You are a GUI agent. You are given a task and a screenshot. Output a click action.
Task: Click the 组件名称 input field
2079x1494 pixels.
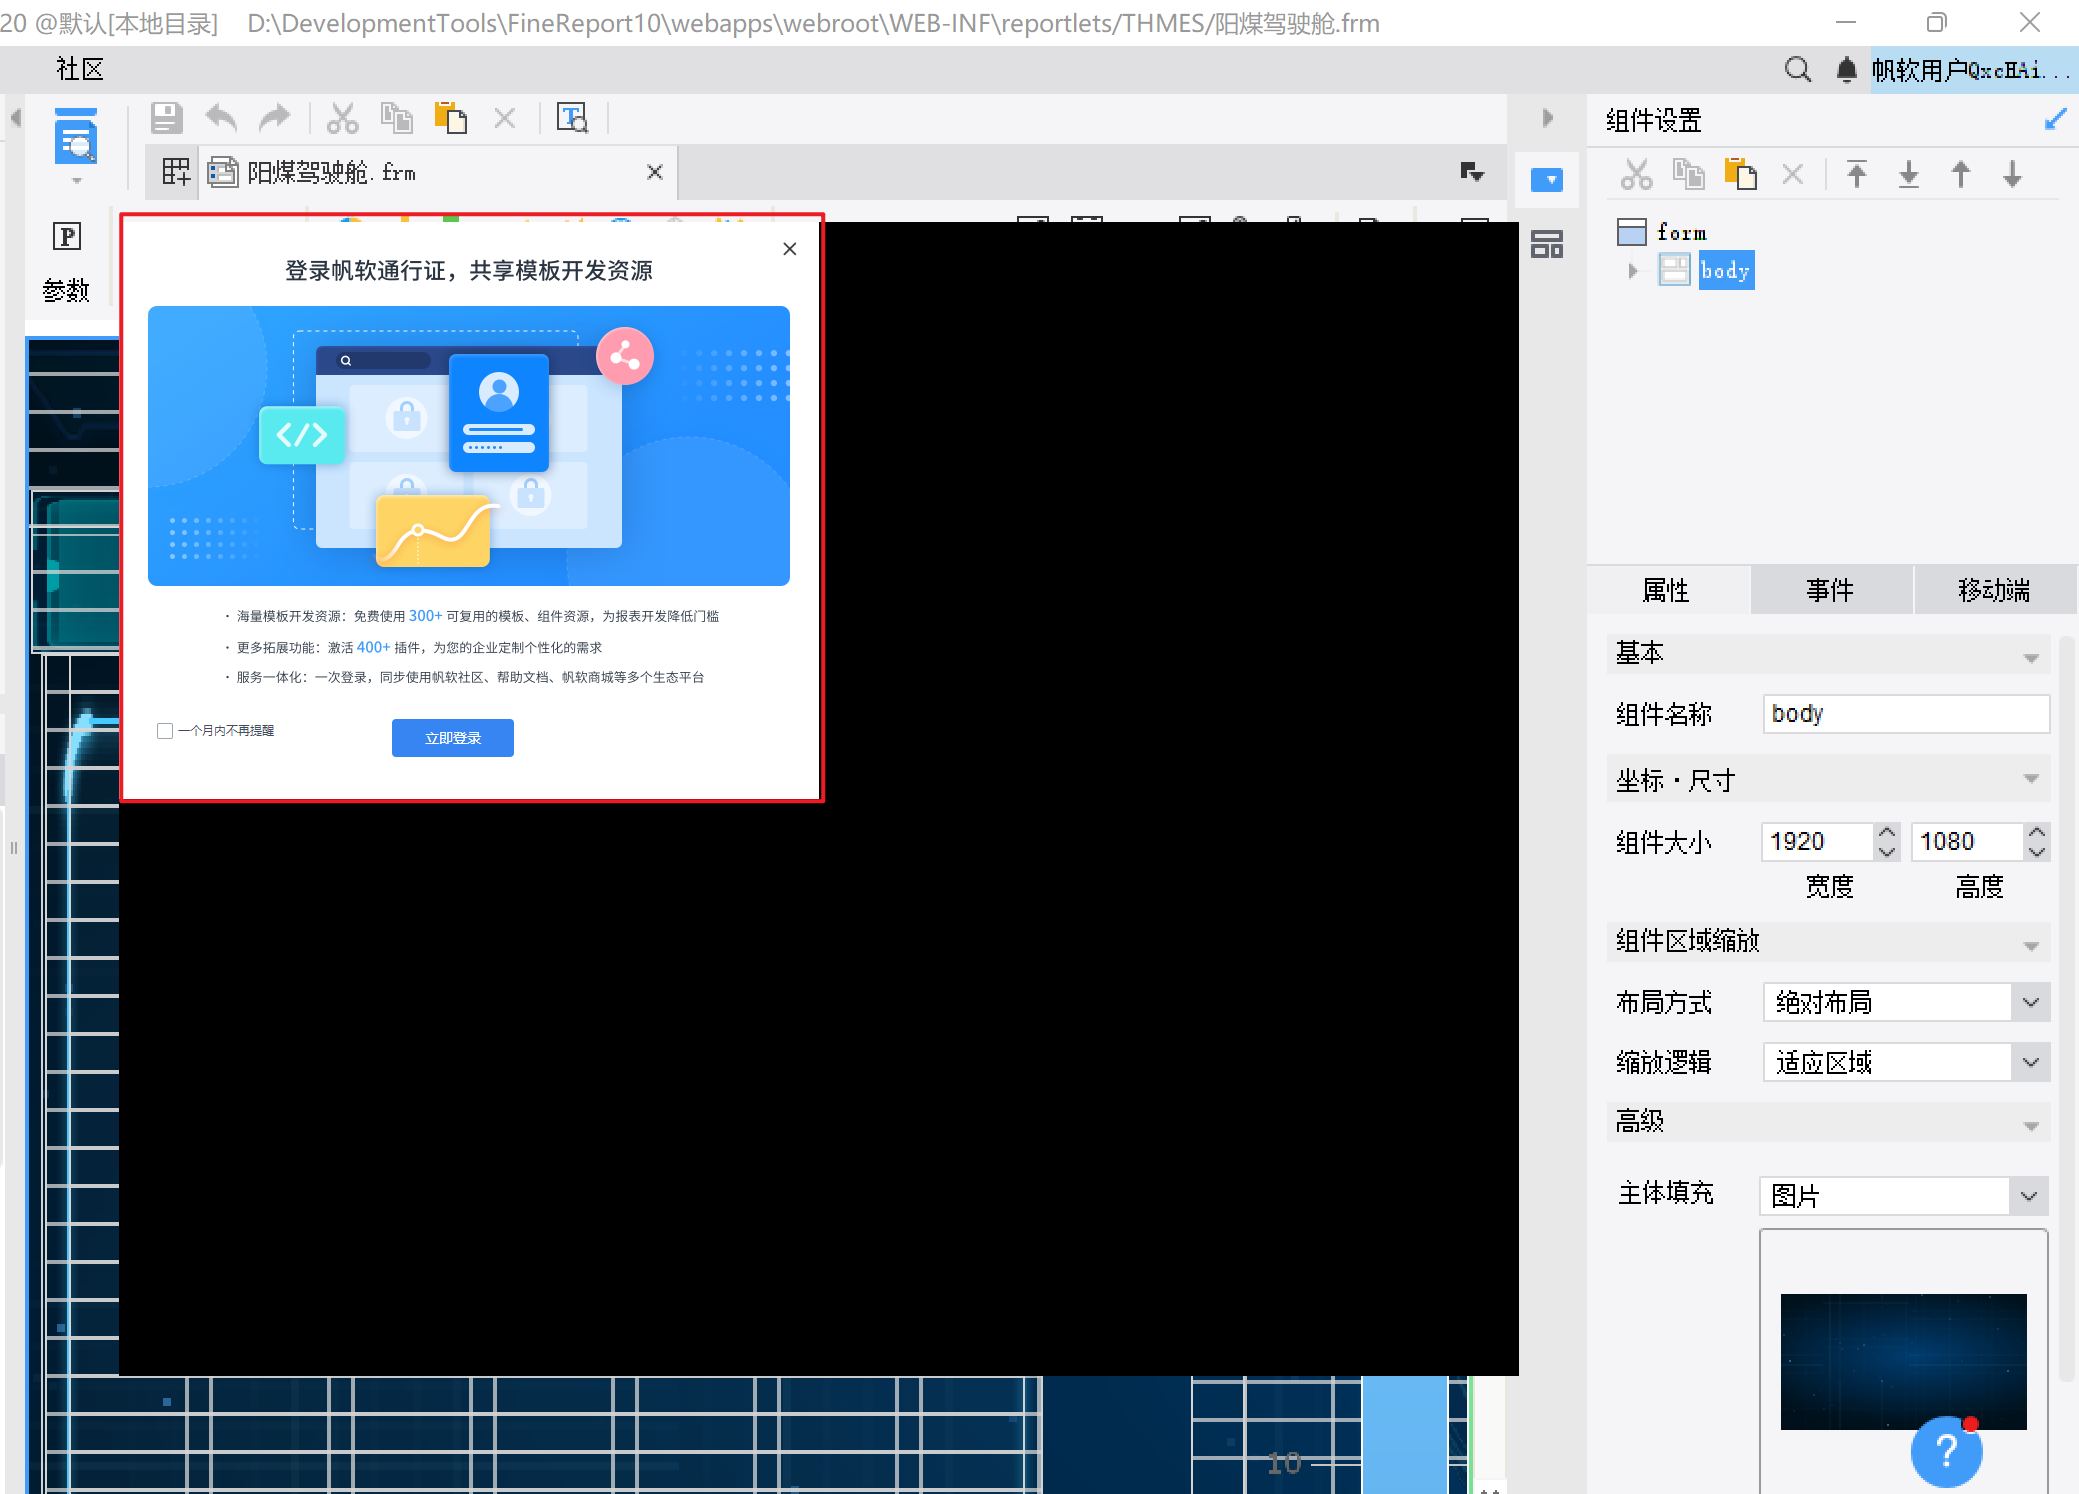tap(1906, 714)
